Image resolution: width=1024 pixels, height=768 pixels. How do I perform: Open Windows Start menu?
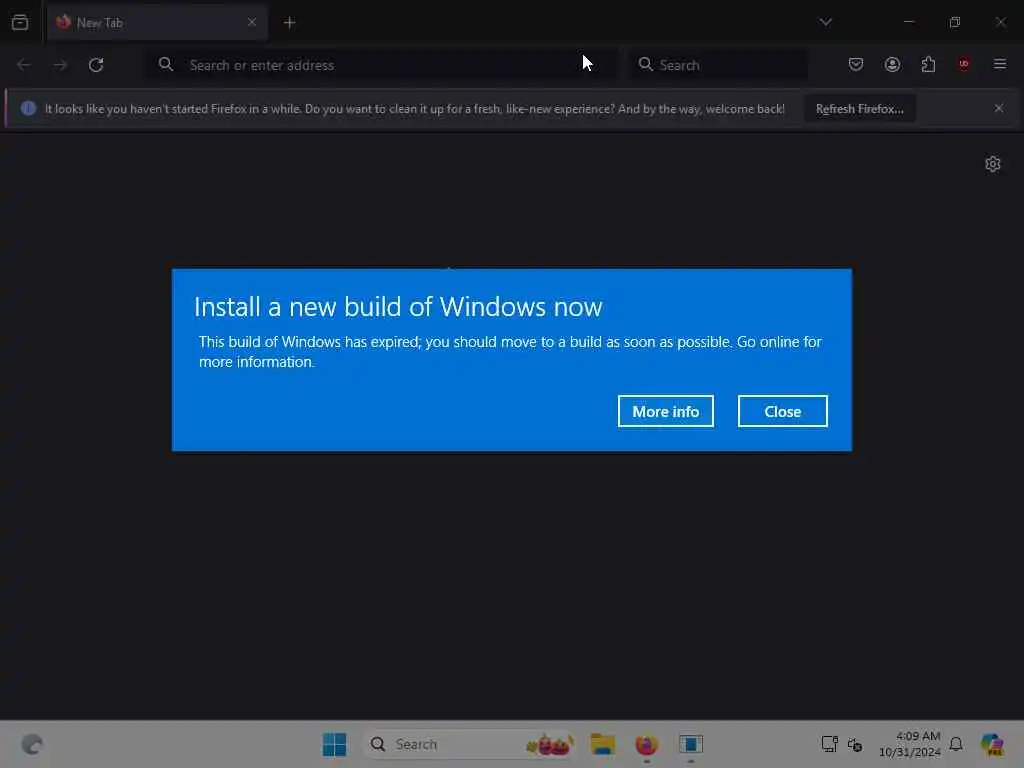(x=334, y=744)
